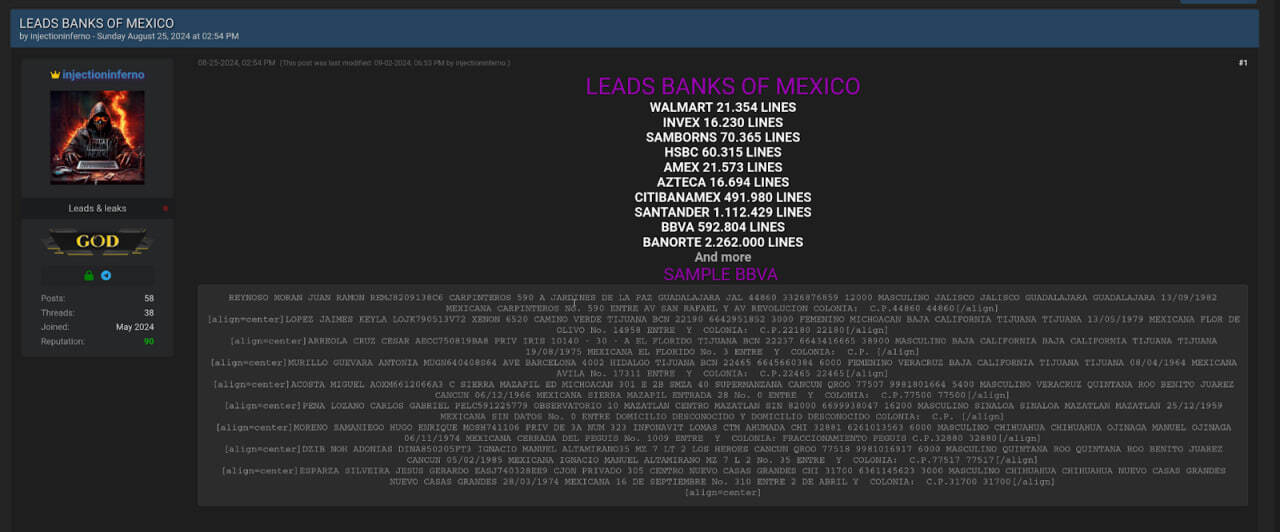Viewport: 1280px width, 532px height.
Task: Click the GOD rank badge
Action: click(x=97, y=242)
